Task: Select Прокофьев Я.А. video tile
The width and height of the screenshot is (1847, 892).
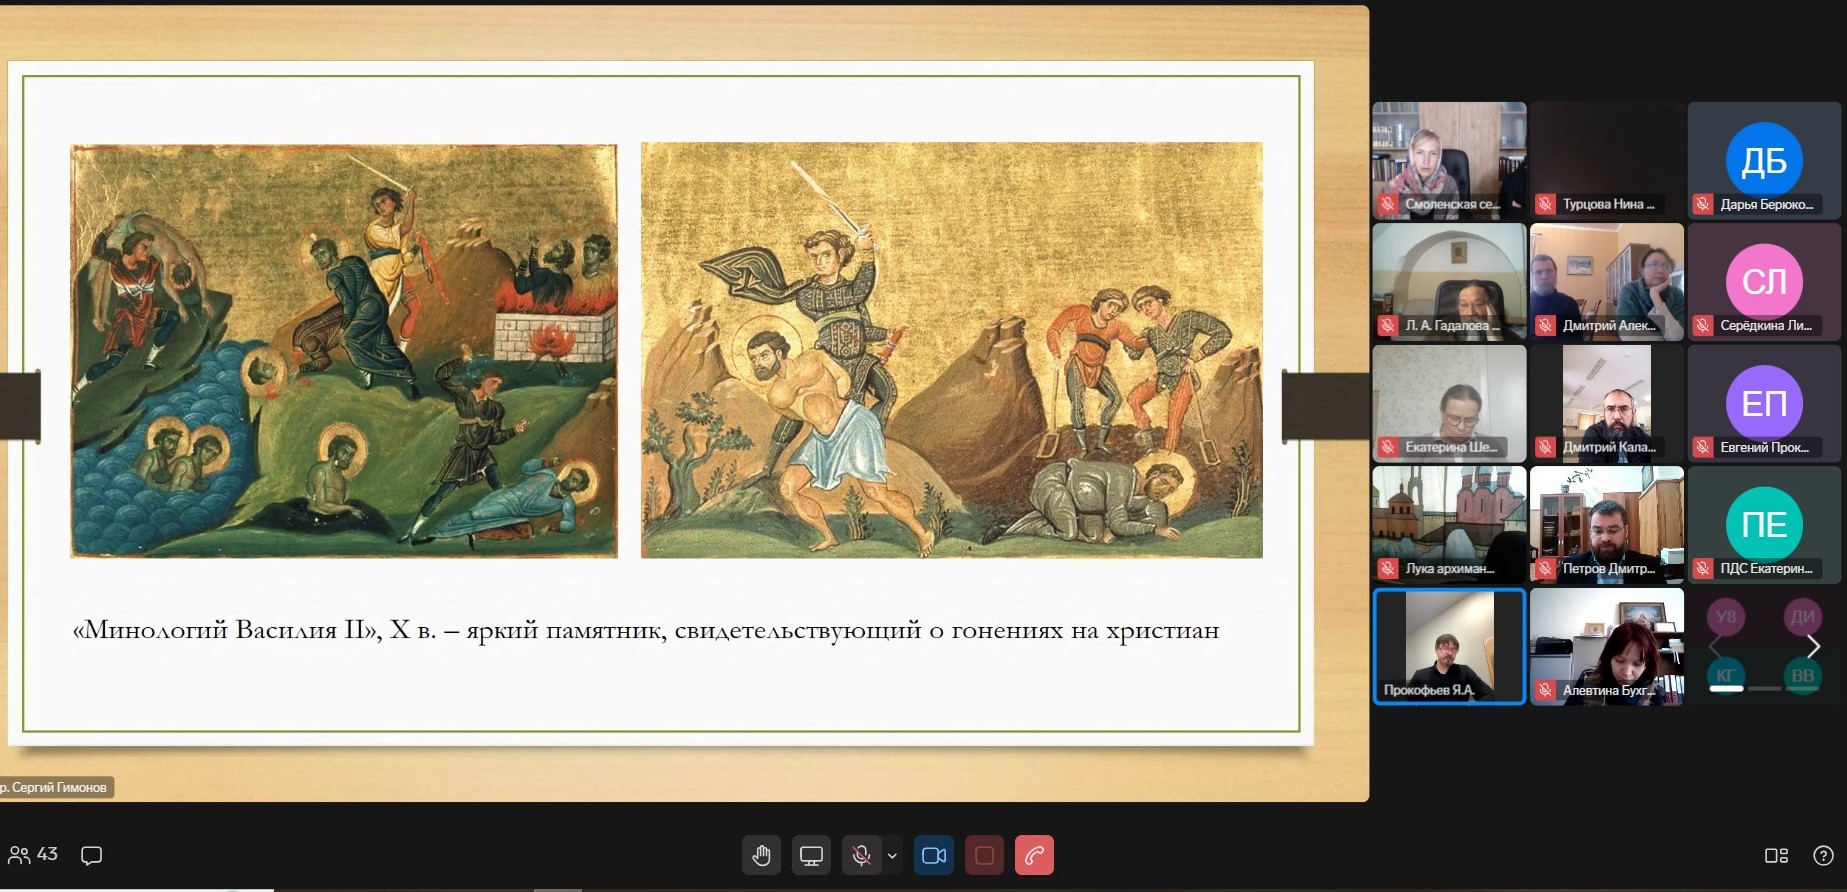Action: (1449, 646)
